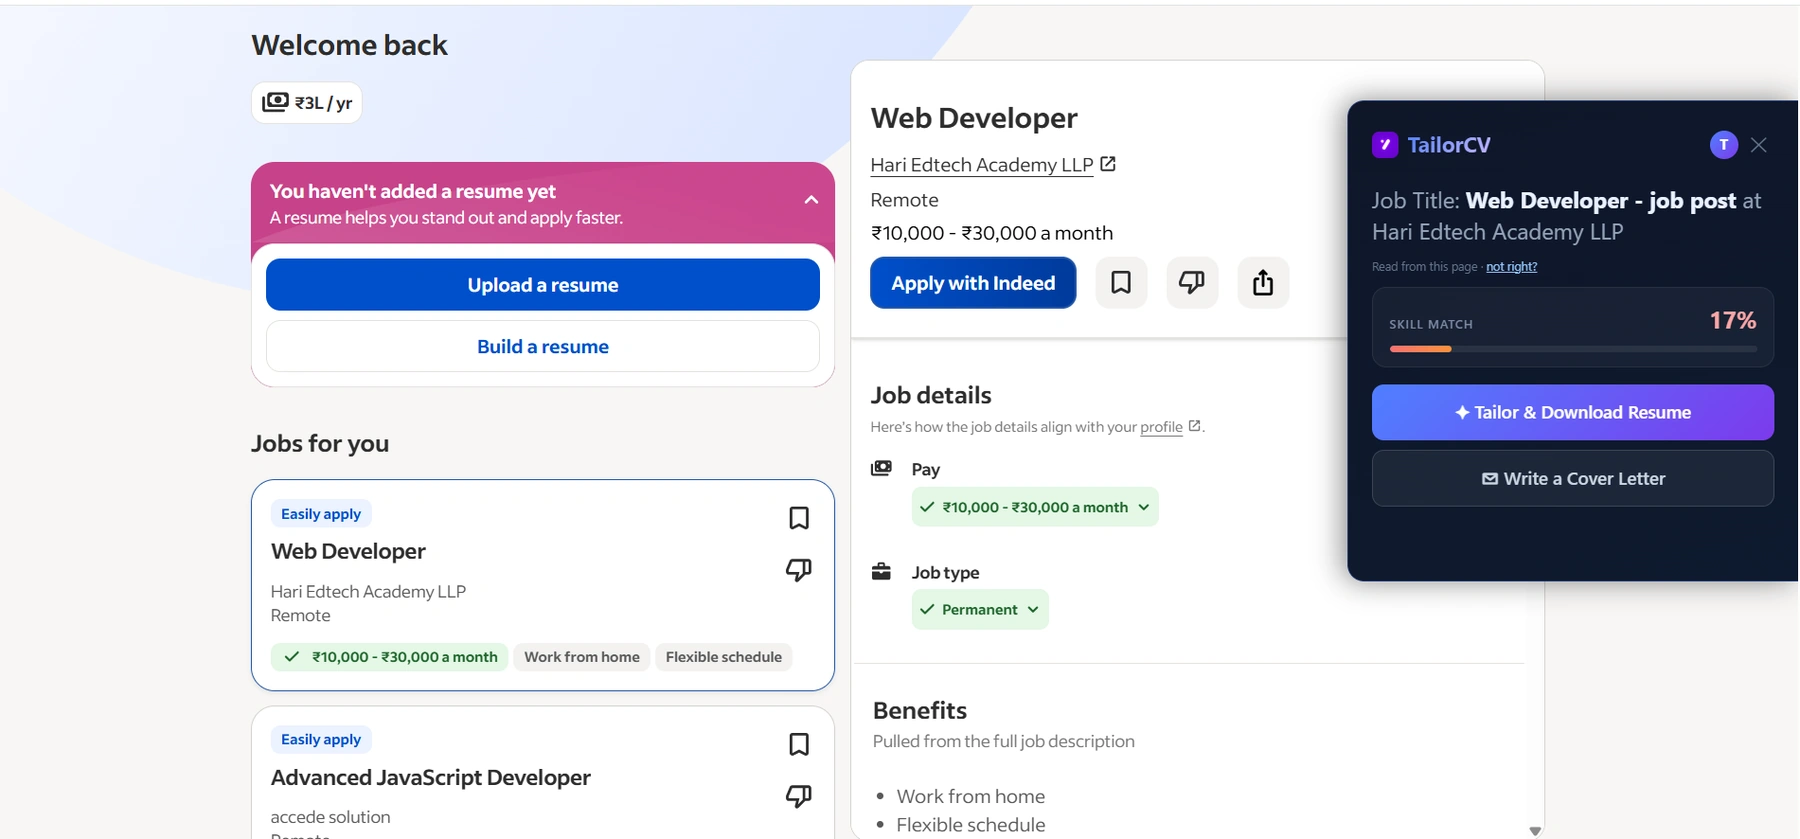
Task: Click Easily apply badge on Advanced JavaScript card
Action: click(321, 739)
